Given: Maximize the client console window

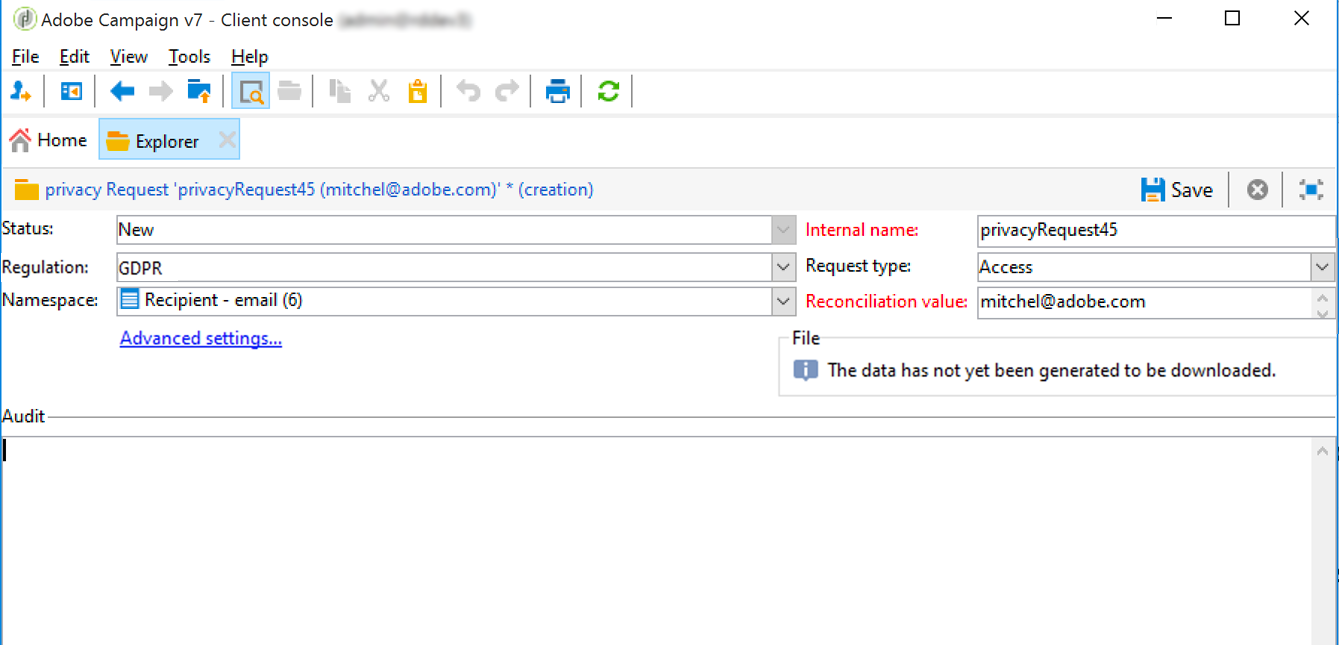Looking at the screenshot, I should pyautogui.click(x=1232, y=18).
